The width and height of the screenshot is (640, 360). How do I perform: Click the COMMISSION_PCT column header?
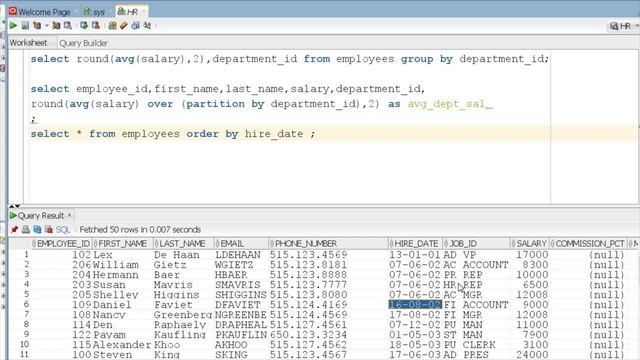[588, 244]
